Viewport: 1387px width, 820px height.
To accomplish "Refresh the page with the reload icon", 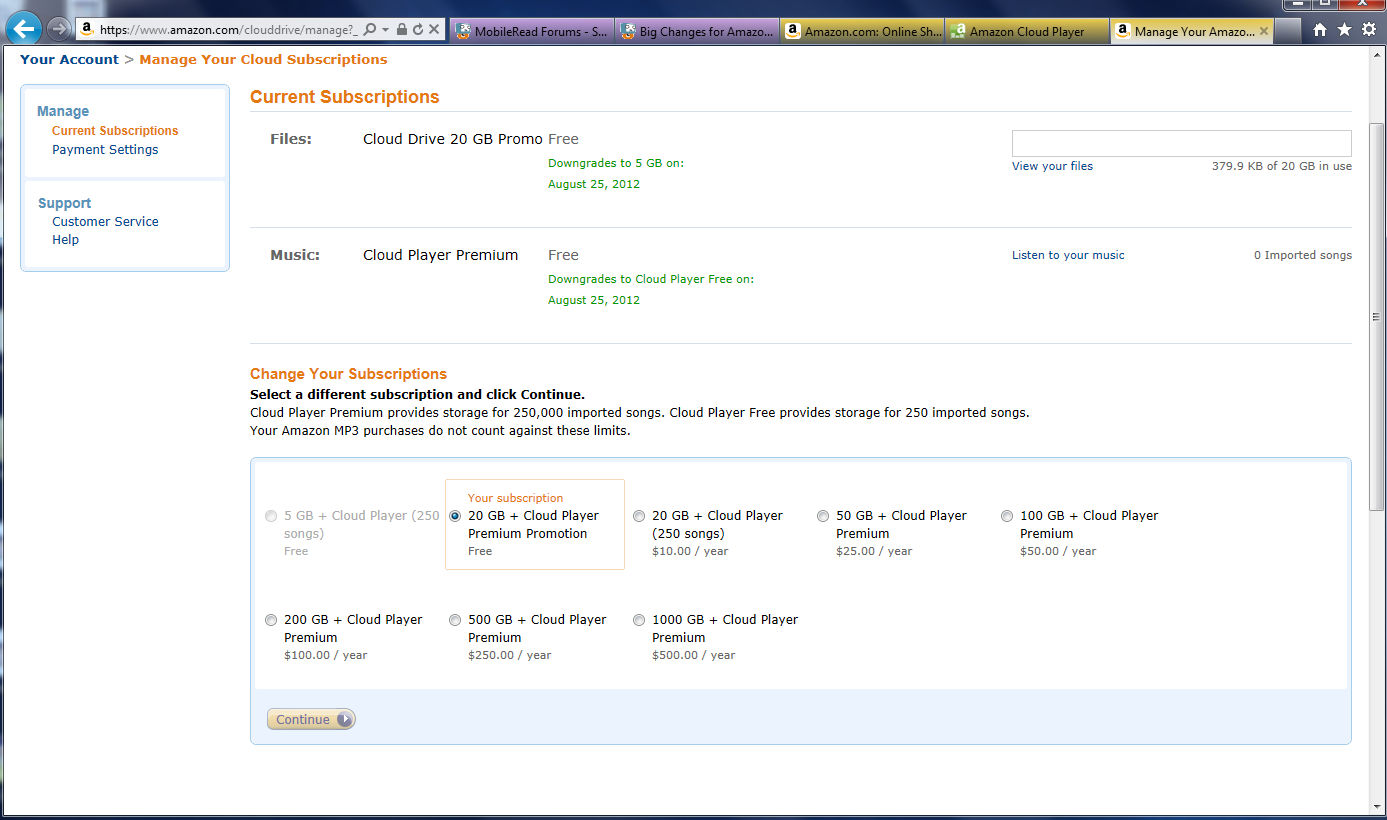I will pos(417,30).
